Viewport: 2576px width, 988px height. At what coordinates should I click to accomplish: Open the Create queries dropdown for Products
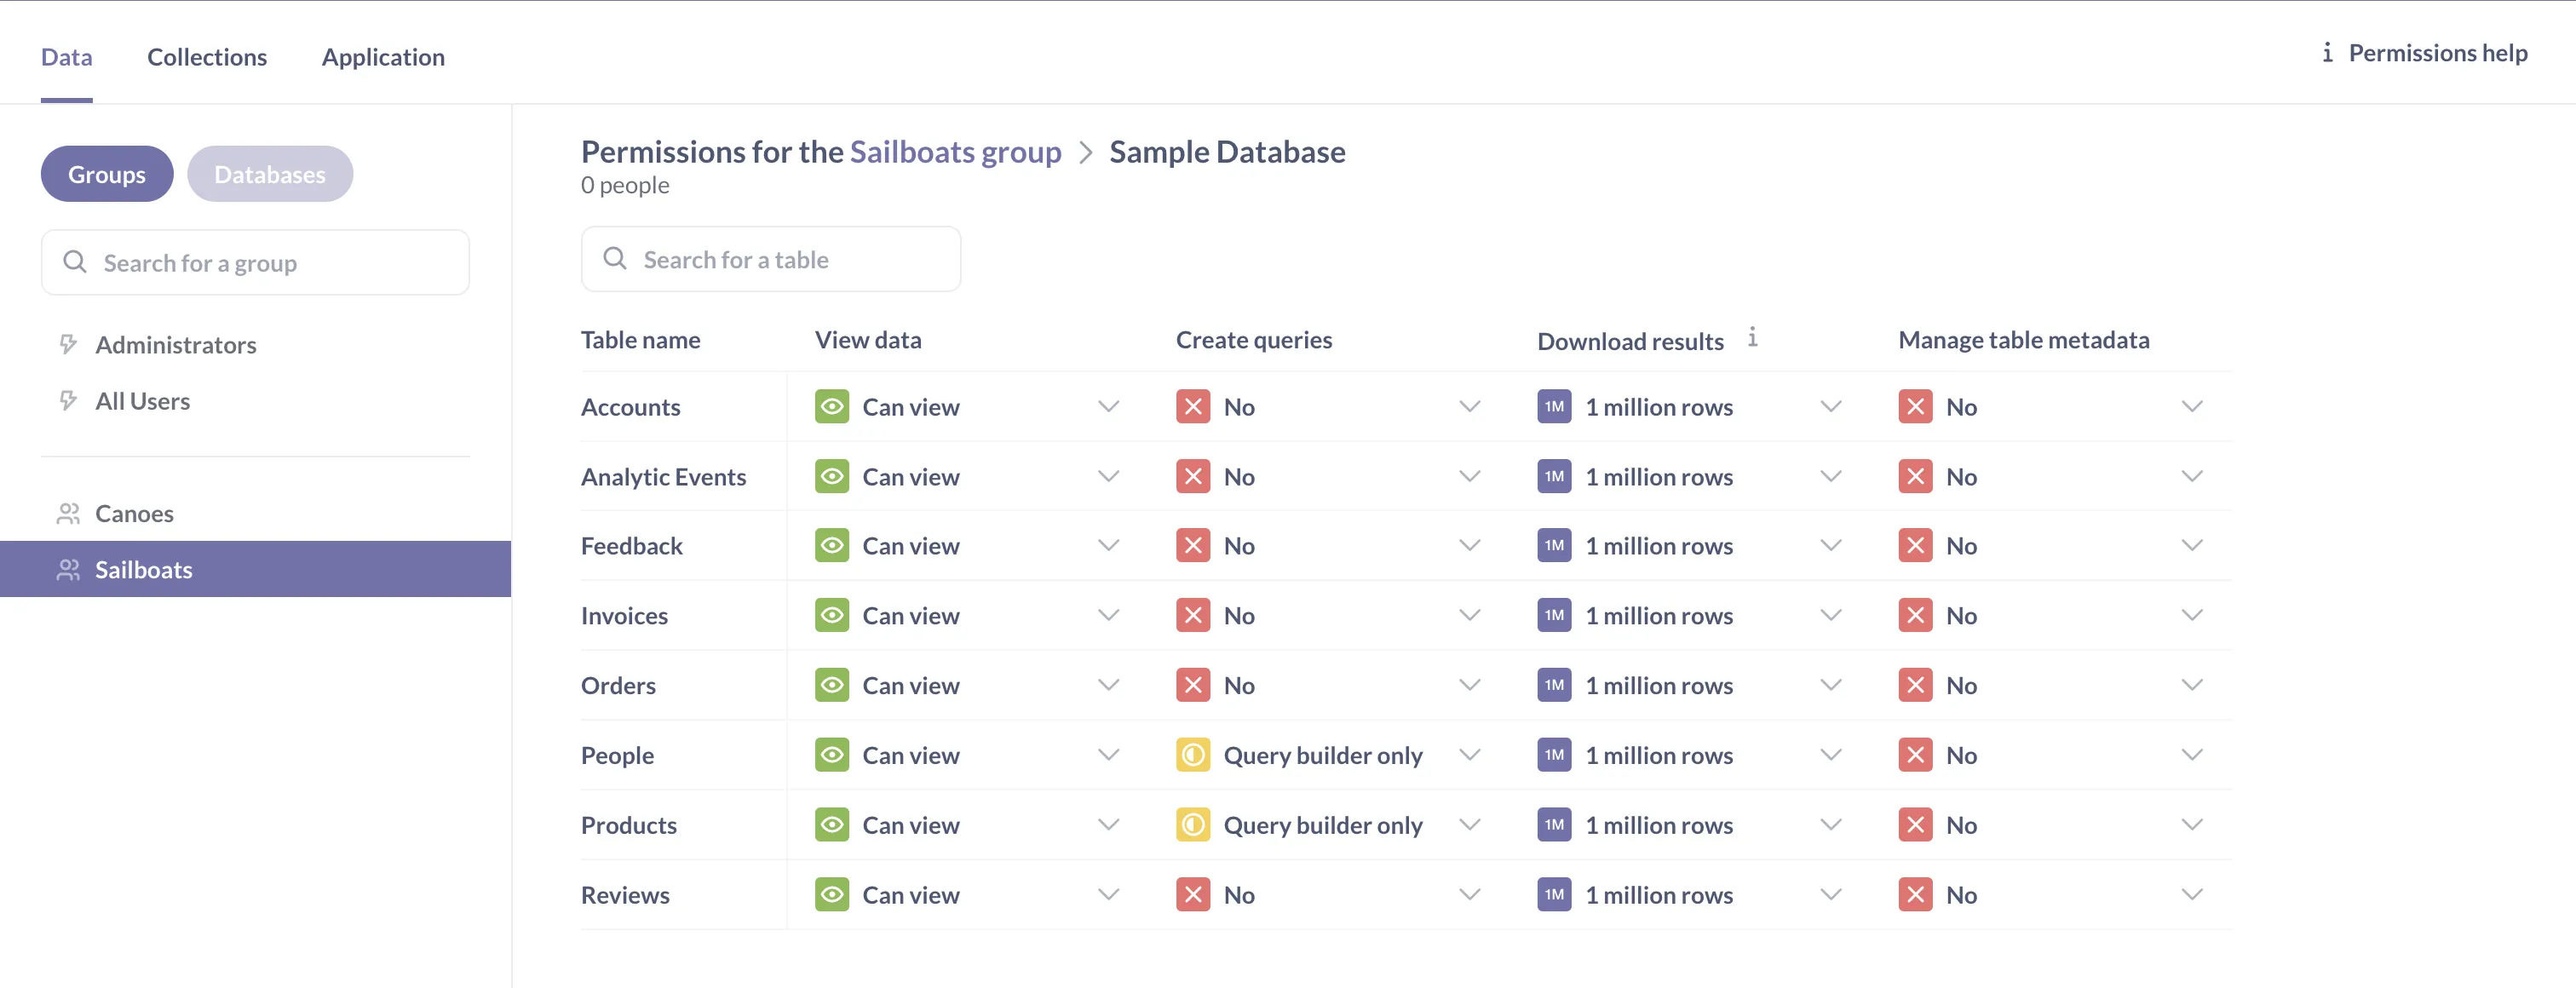coord(1469,824)
